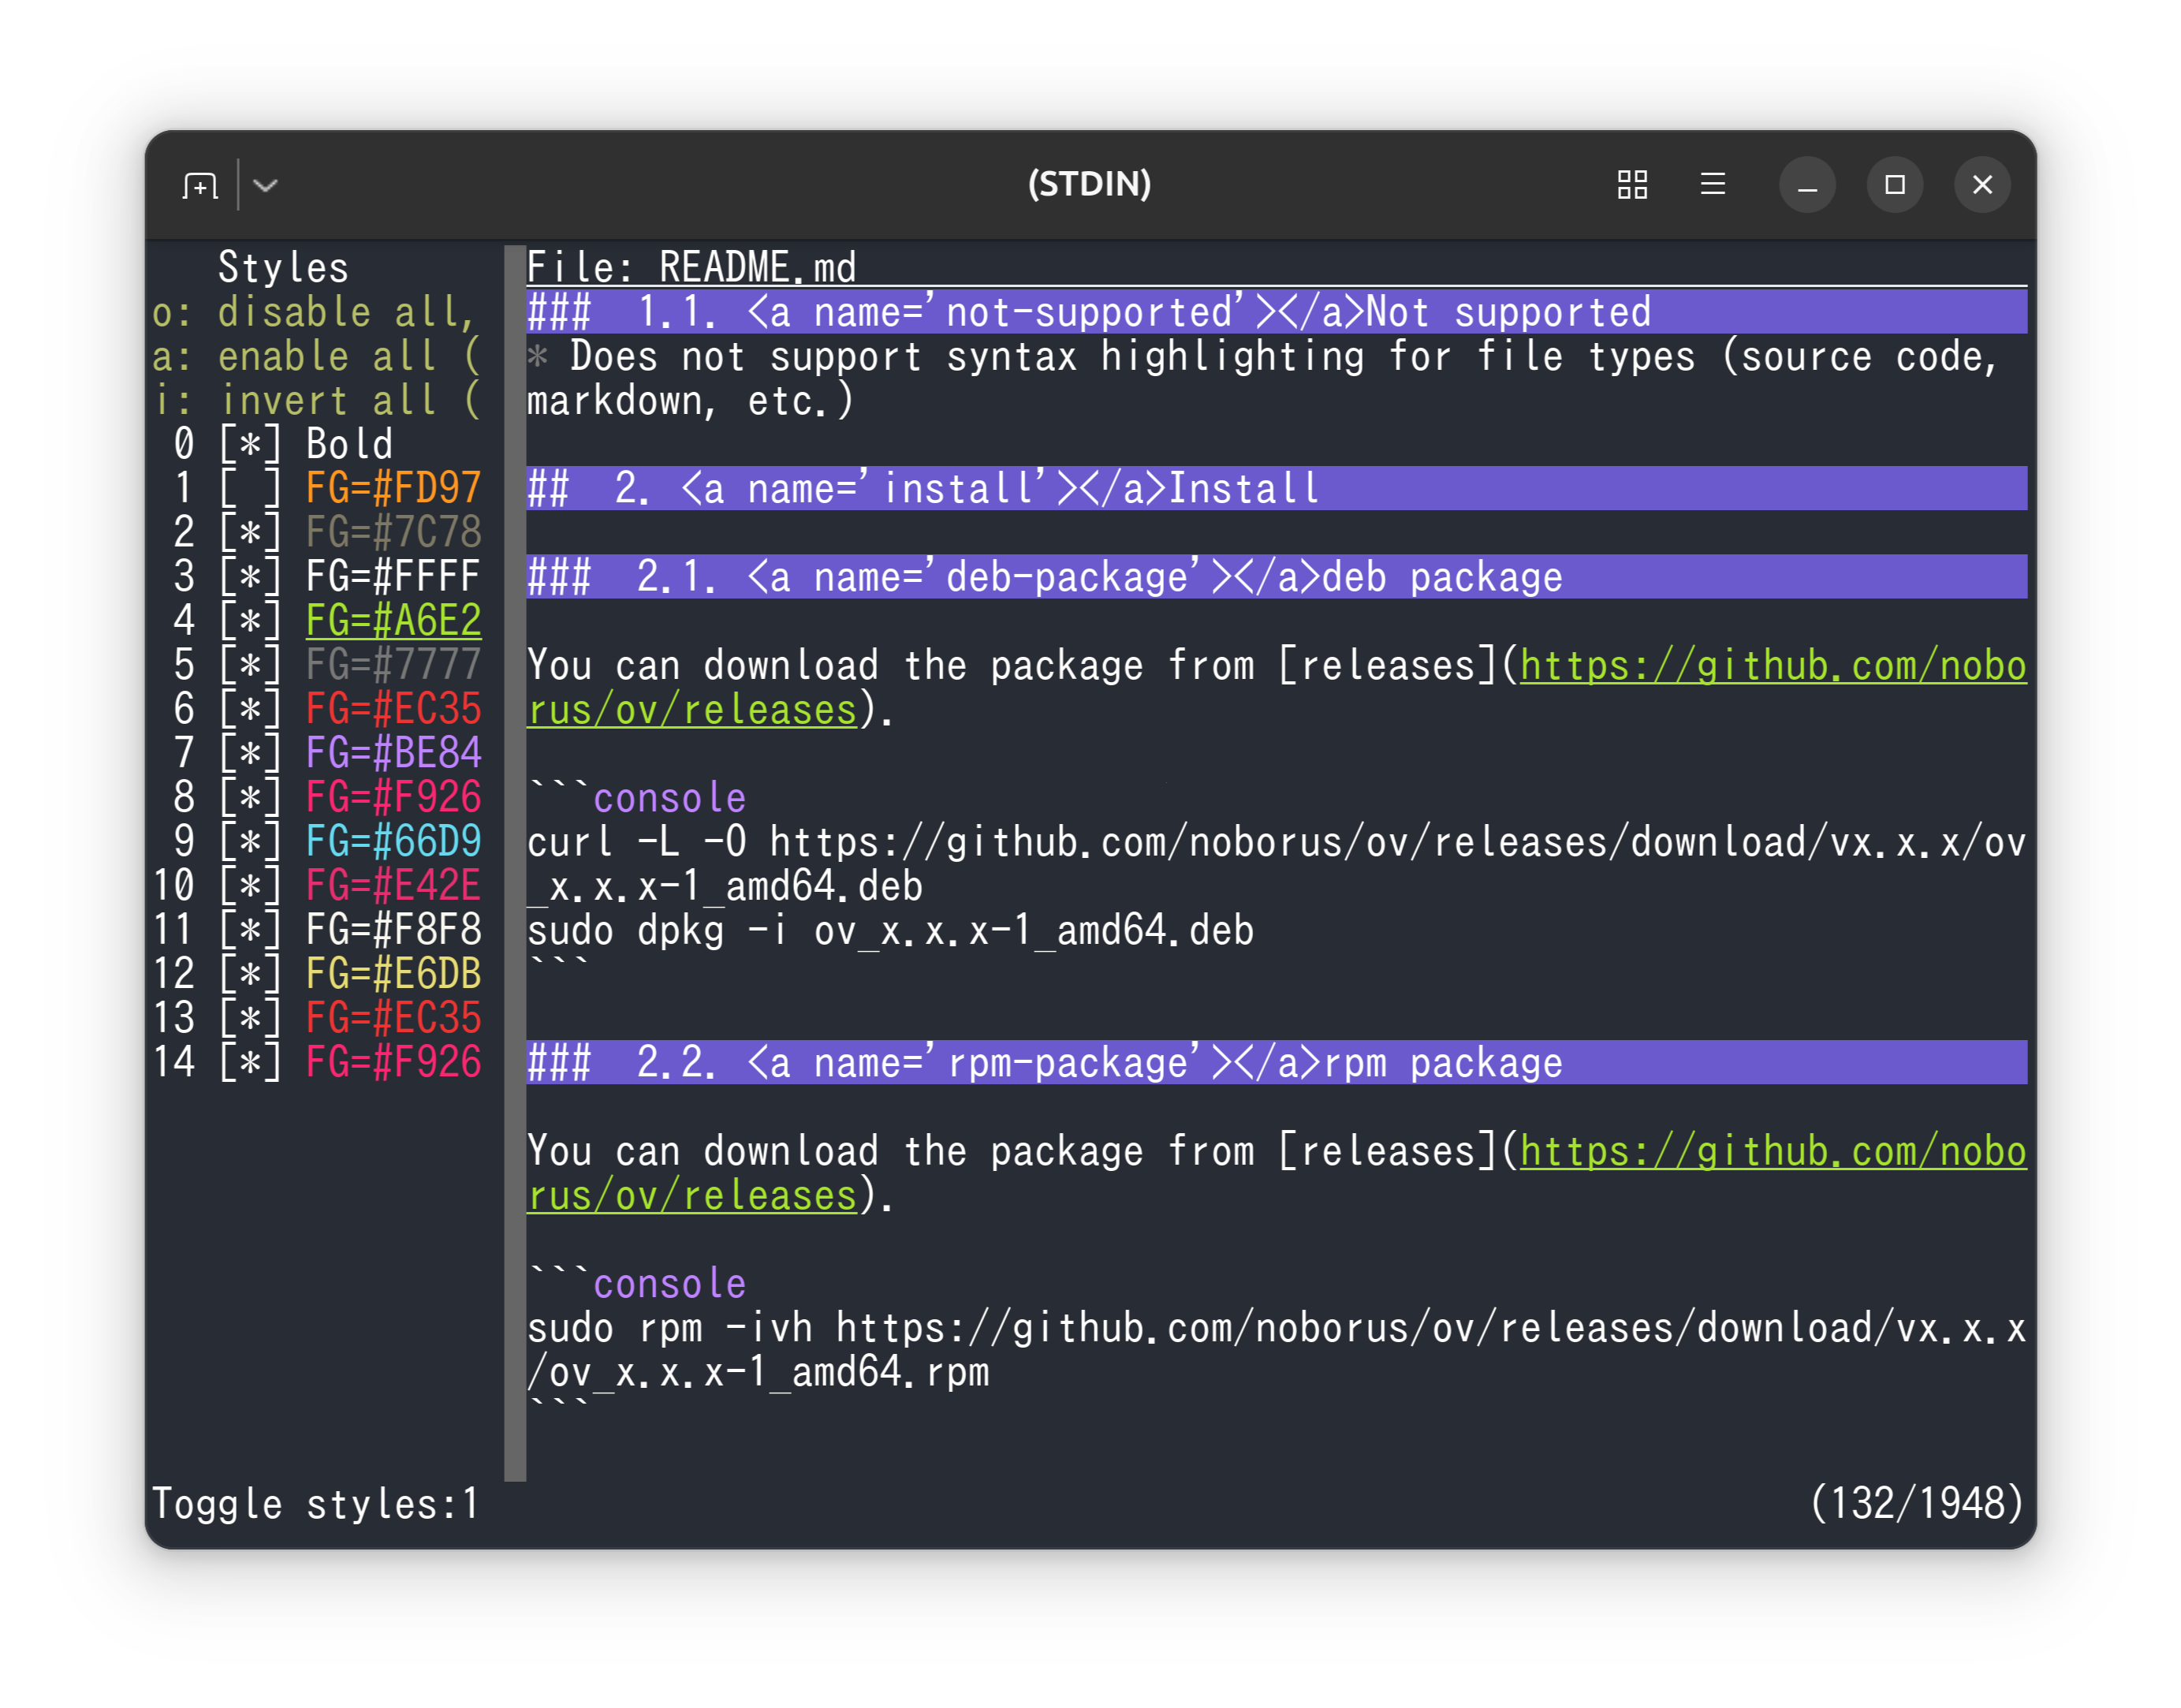Image resolution: width=2181 pixels, height=1708 pixels.
Task: Open a new terminal tab
Action: pos(200,185)
